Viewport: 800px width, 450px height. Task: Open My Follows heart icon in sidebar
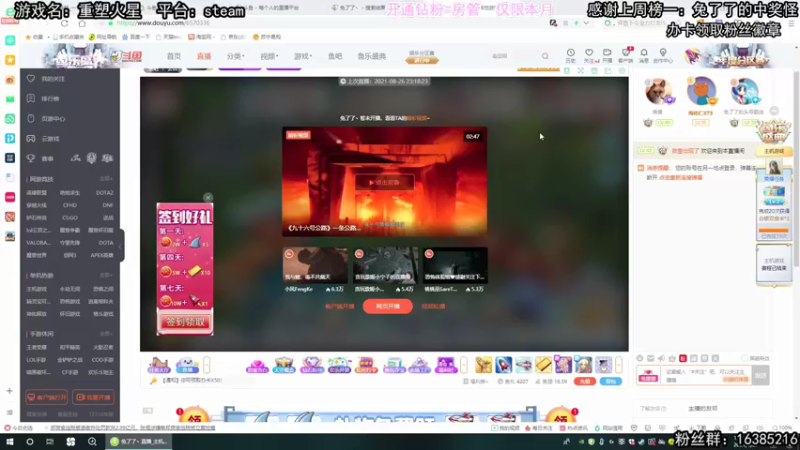31,79
